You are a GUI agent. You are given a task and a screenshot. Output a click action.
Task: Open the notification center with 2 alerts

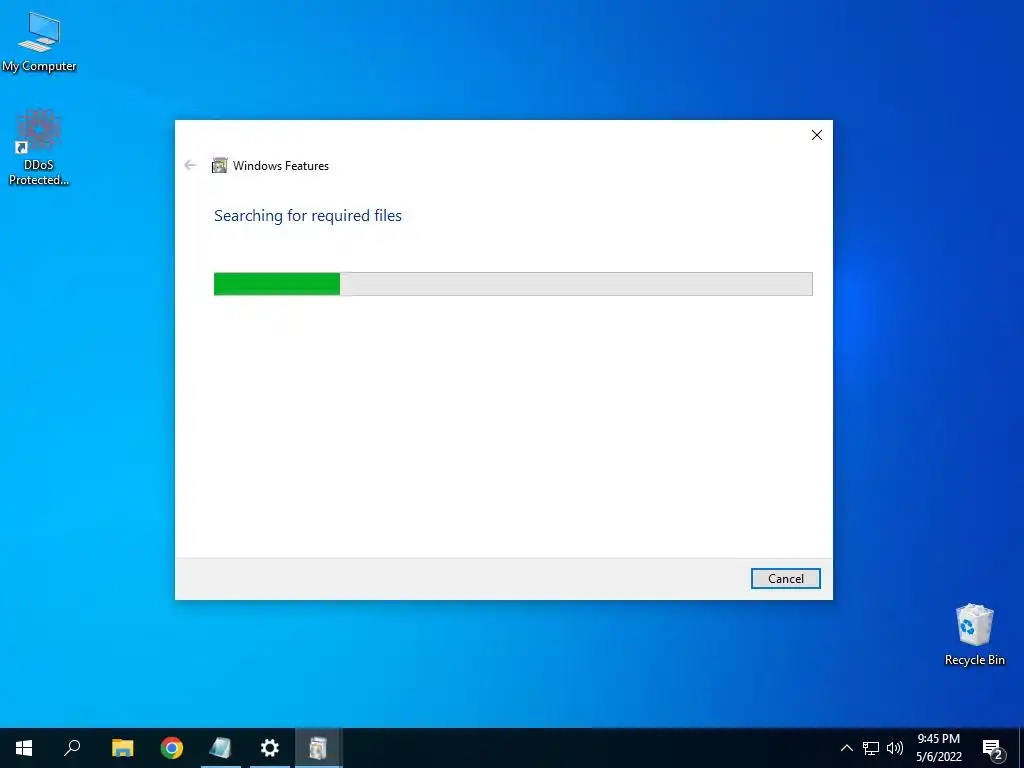(993, 749)
